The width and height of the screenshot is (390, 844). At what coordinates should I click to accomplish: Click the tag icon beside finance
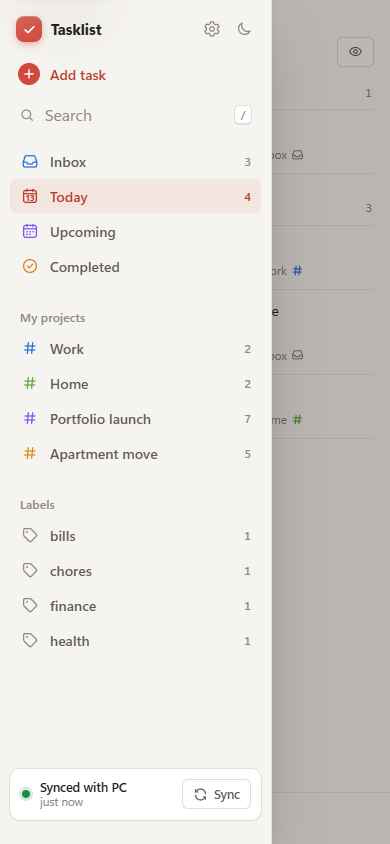30,606
